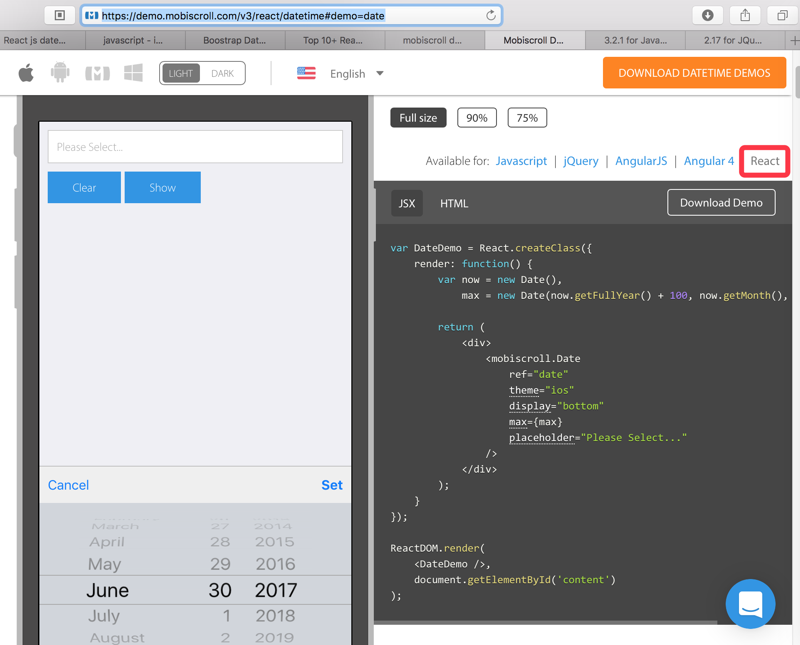
Task: Keep LIGHT theme selected
Action: 179,72
